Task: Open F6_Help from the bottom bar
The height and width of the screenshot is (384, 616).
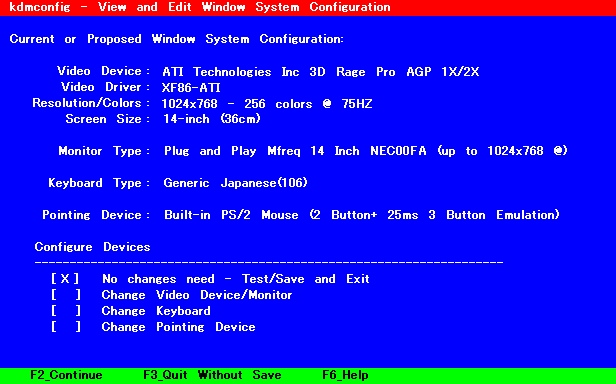Action: tap(345, 375)
